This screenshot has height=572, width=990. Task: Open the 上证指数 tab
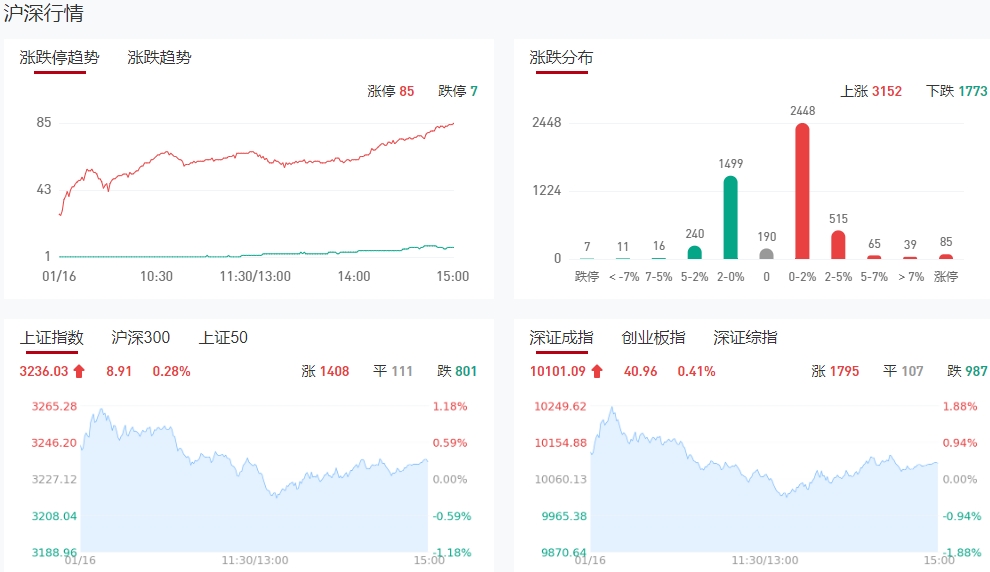52,338
